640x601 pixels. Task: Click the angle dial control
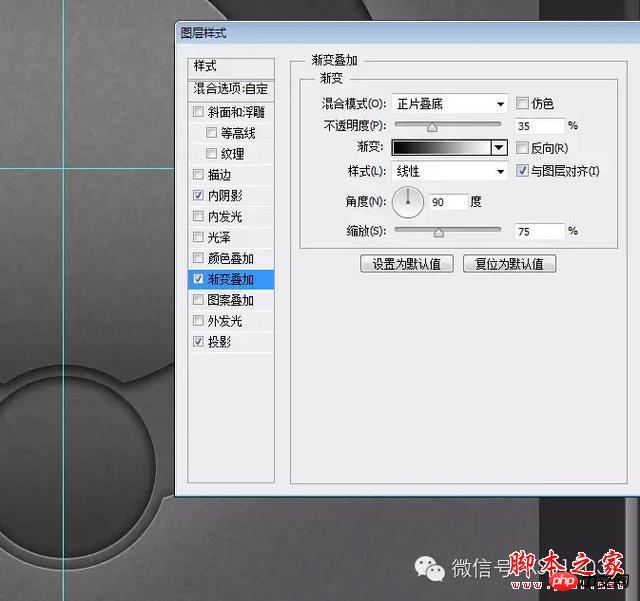407,202
